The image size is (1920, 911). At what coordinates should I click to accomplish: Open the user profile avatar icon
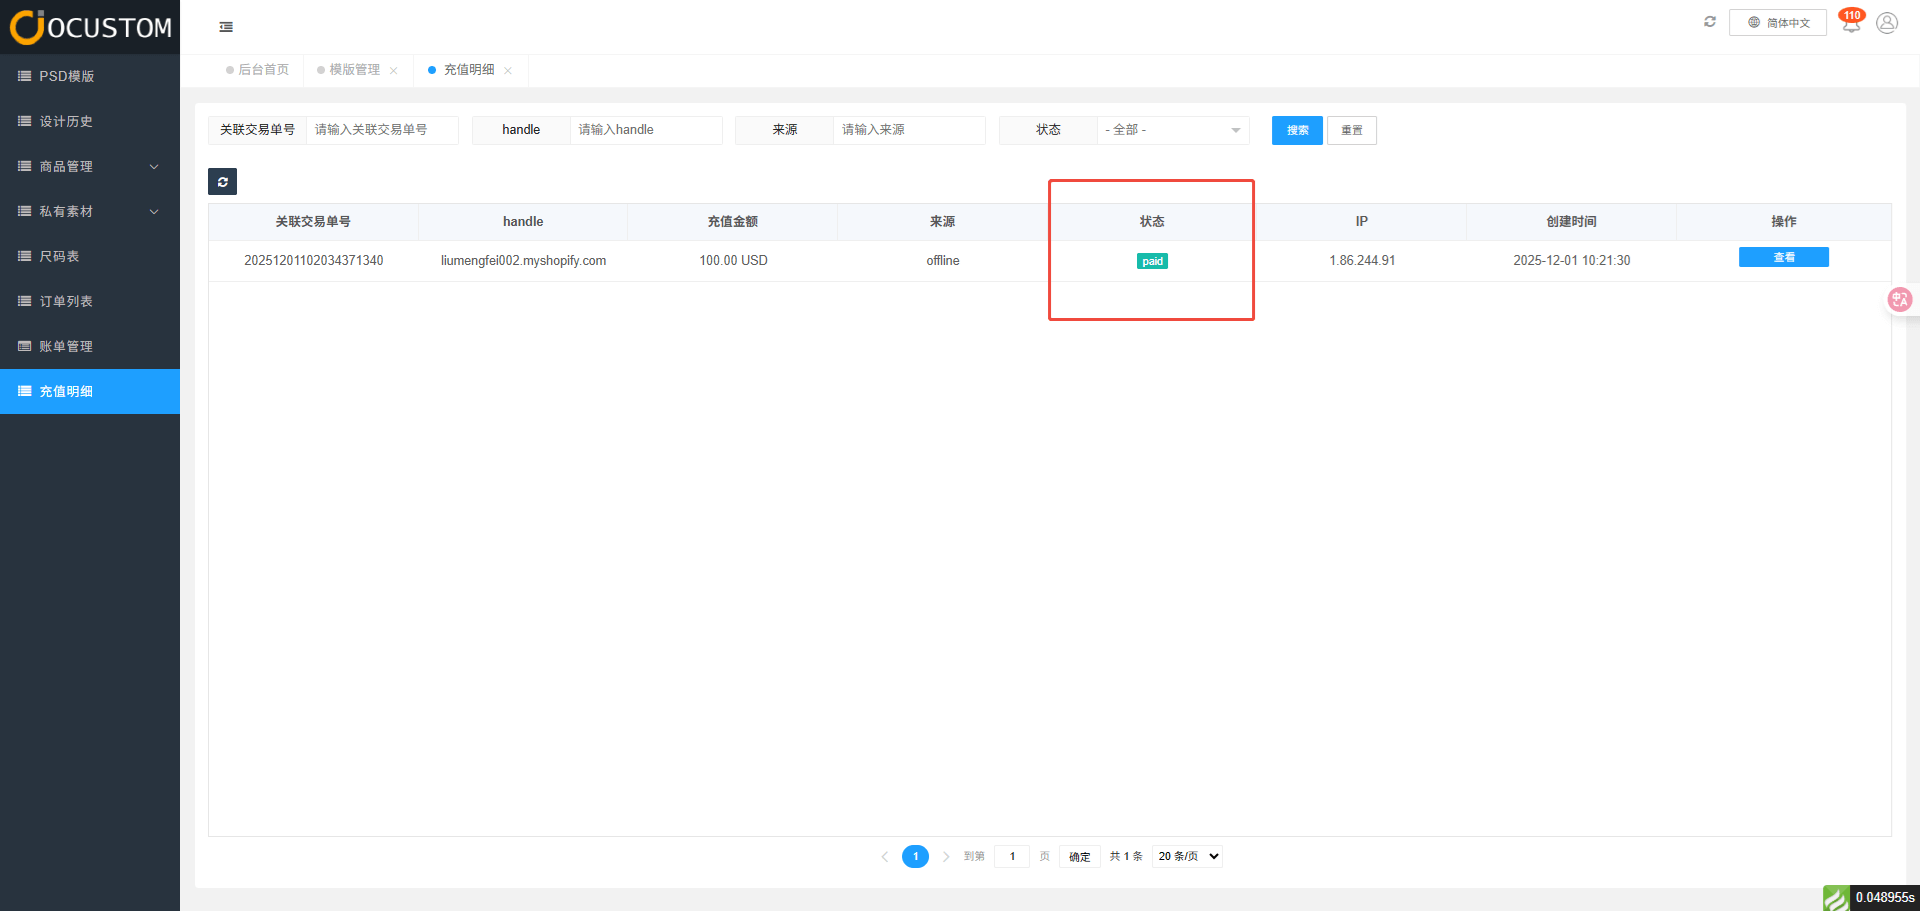coord(1887,23)
